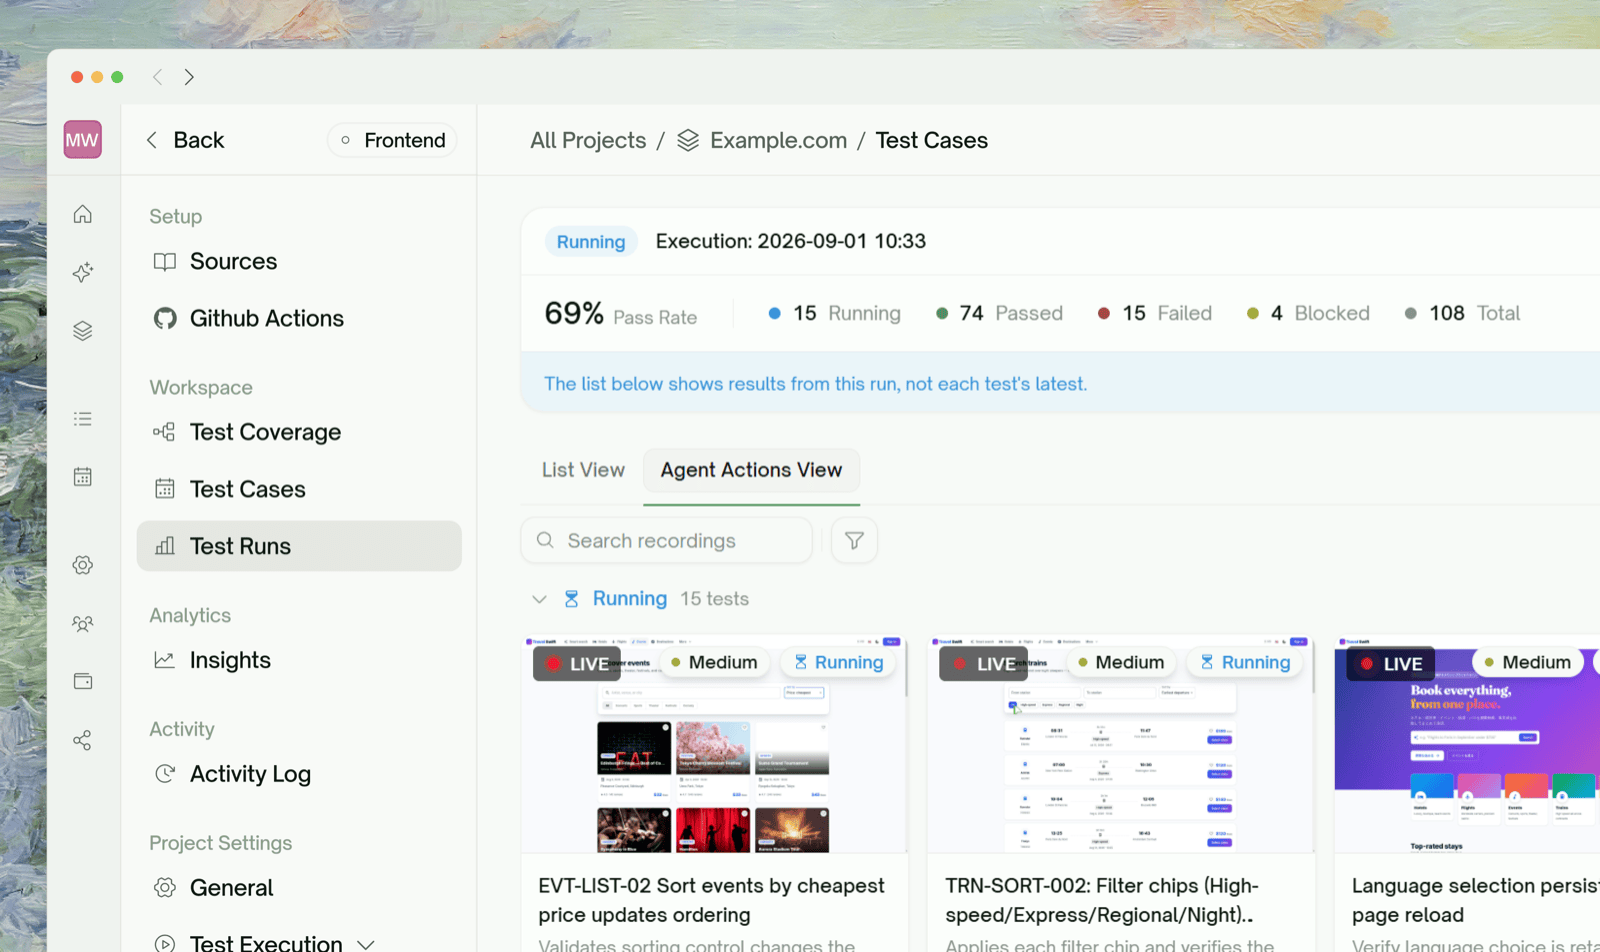Go to All Projects breadcrumb
The image size is (1600, 952).
coord(588,140)
